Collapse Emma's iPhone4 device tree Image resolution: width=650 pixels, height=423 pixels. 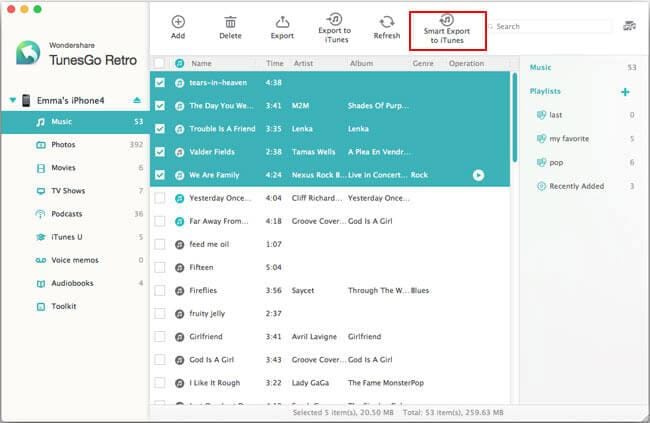pyautogui.click(x=13, y=100)
